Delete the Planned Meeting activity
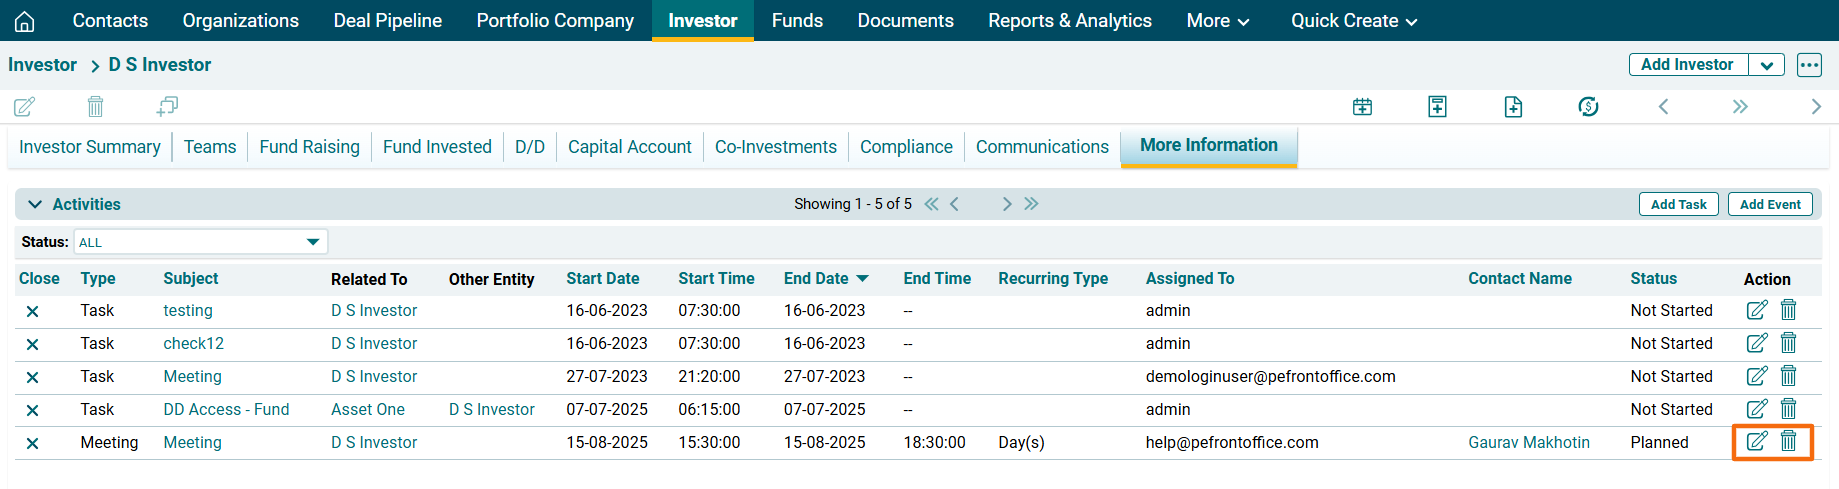 point(1789,441)
